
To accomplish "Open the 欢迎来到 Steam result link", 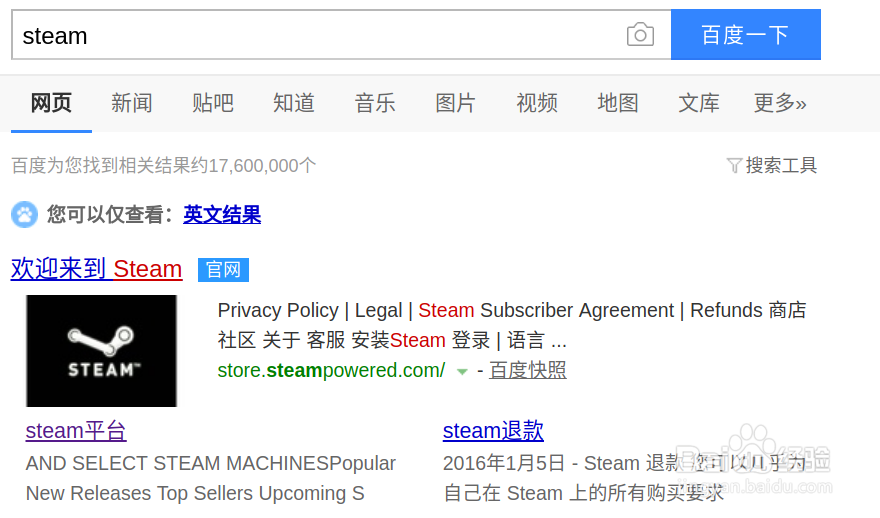I will pyautogui.click(x=97, y=269).
